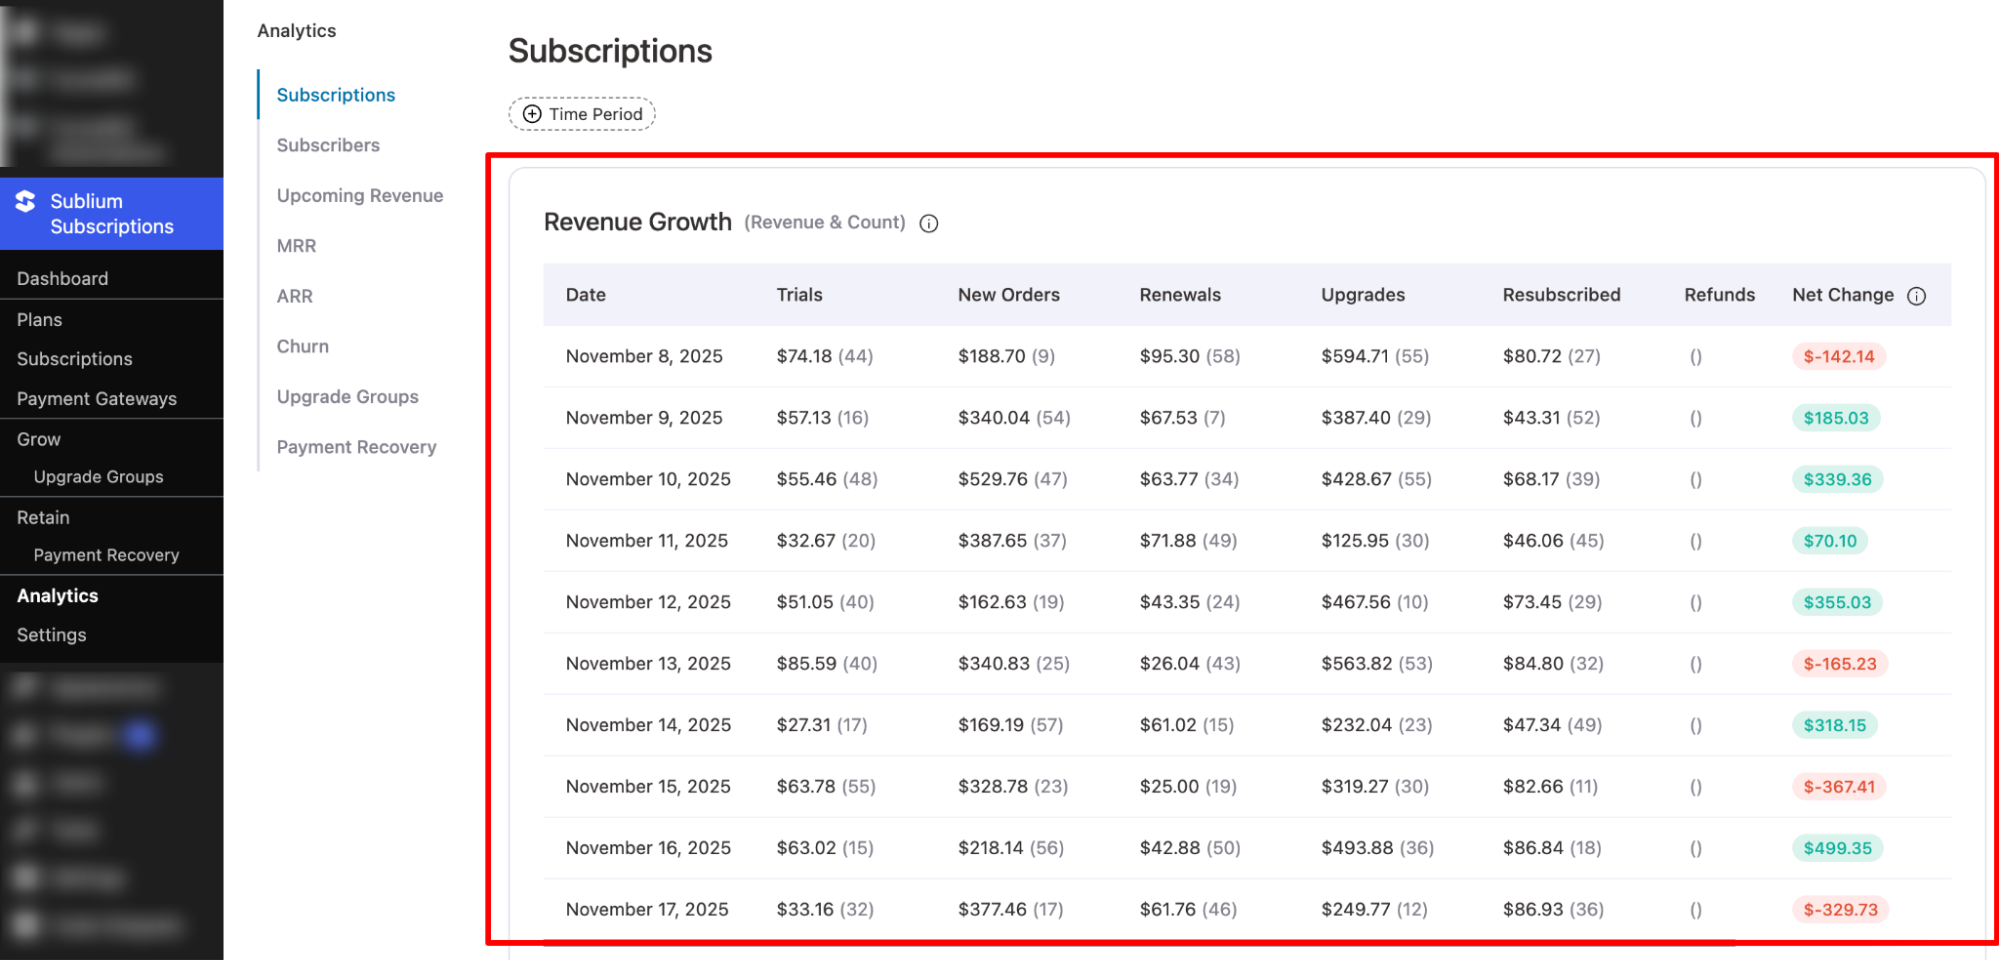The image size is (1999, 961).
Task: Select the Subscriptions analytics tab
Action: tap(335, 94)
